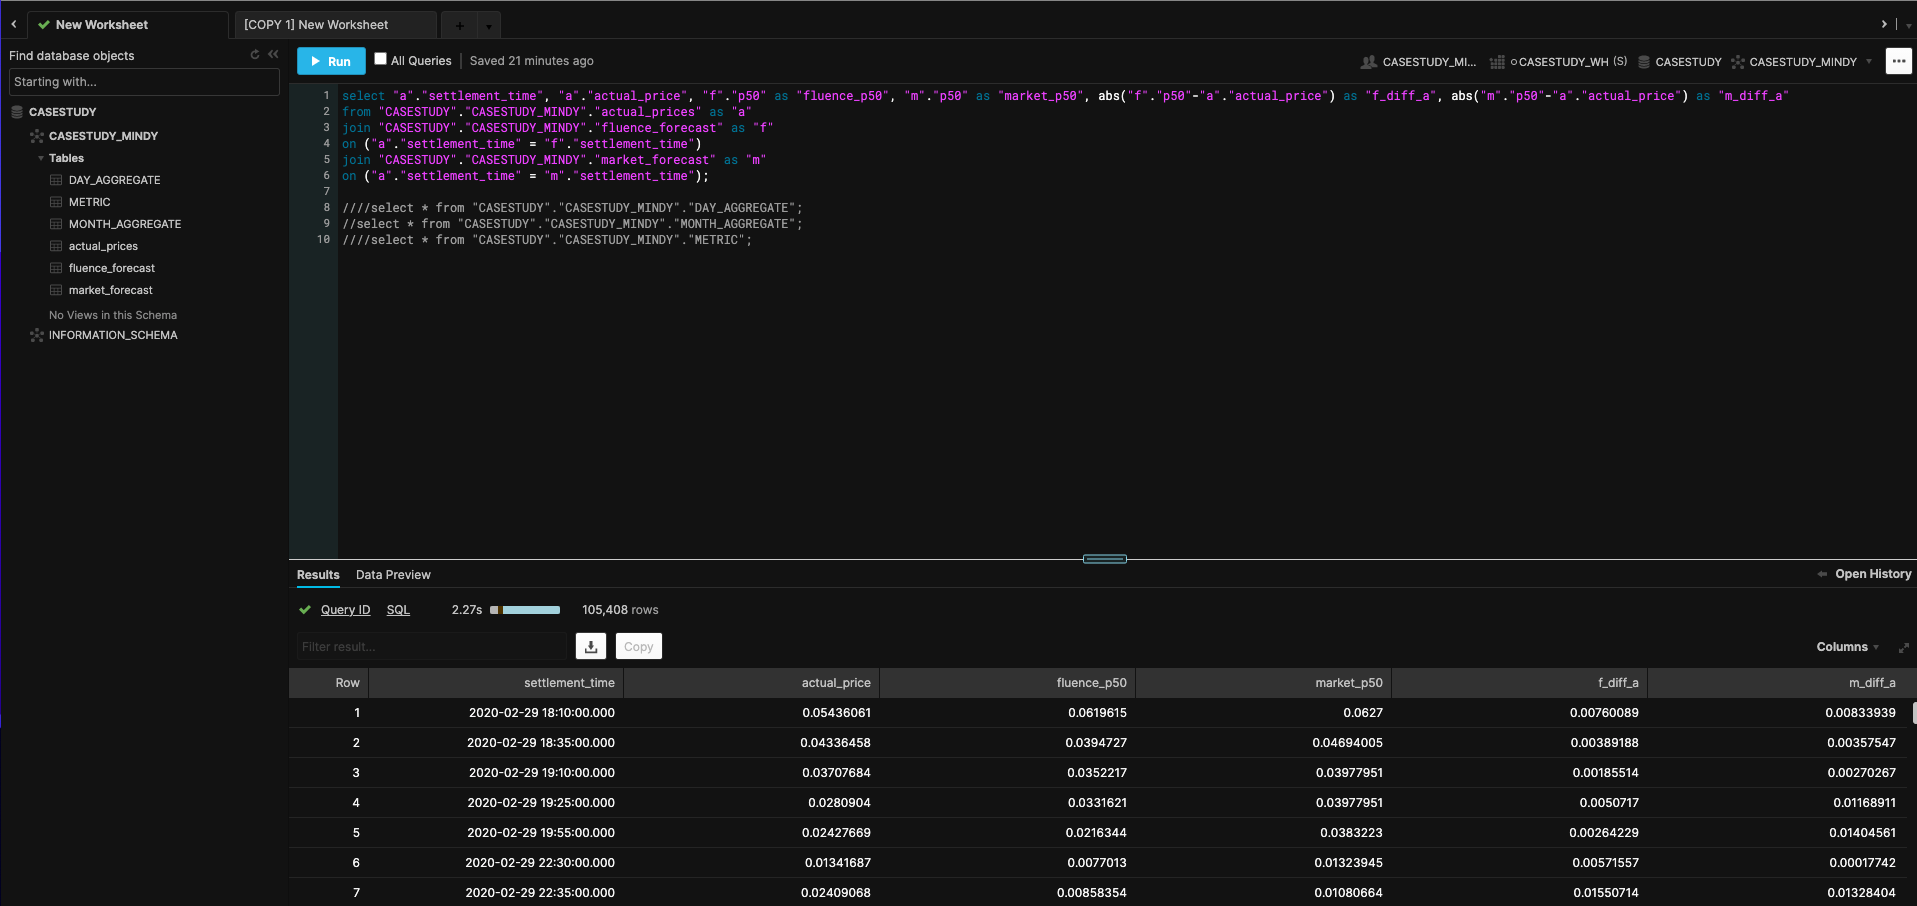Click the green checkmark on New Worksheet tab
The width and height of the screenshot is (1917, 906).
[x=44, y=25]
